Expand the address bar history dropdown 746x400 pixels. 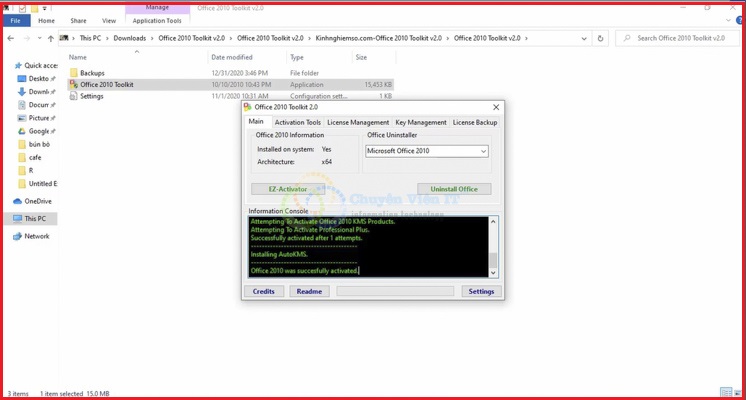(x=585, y=39)
